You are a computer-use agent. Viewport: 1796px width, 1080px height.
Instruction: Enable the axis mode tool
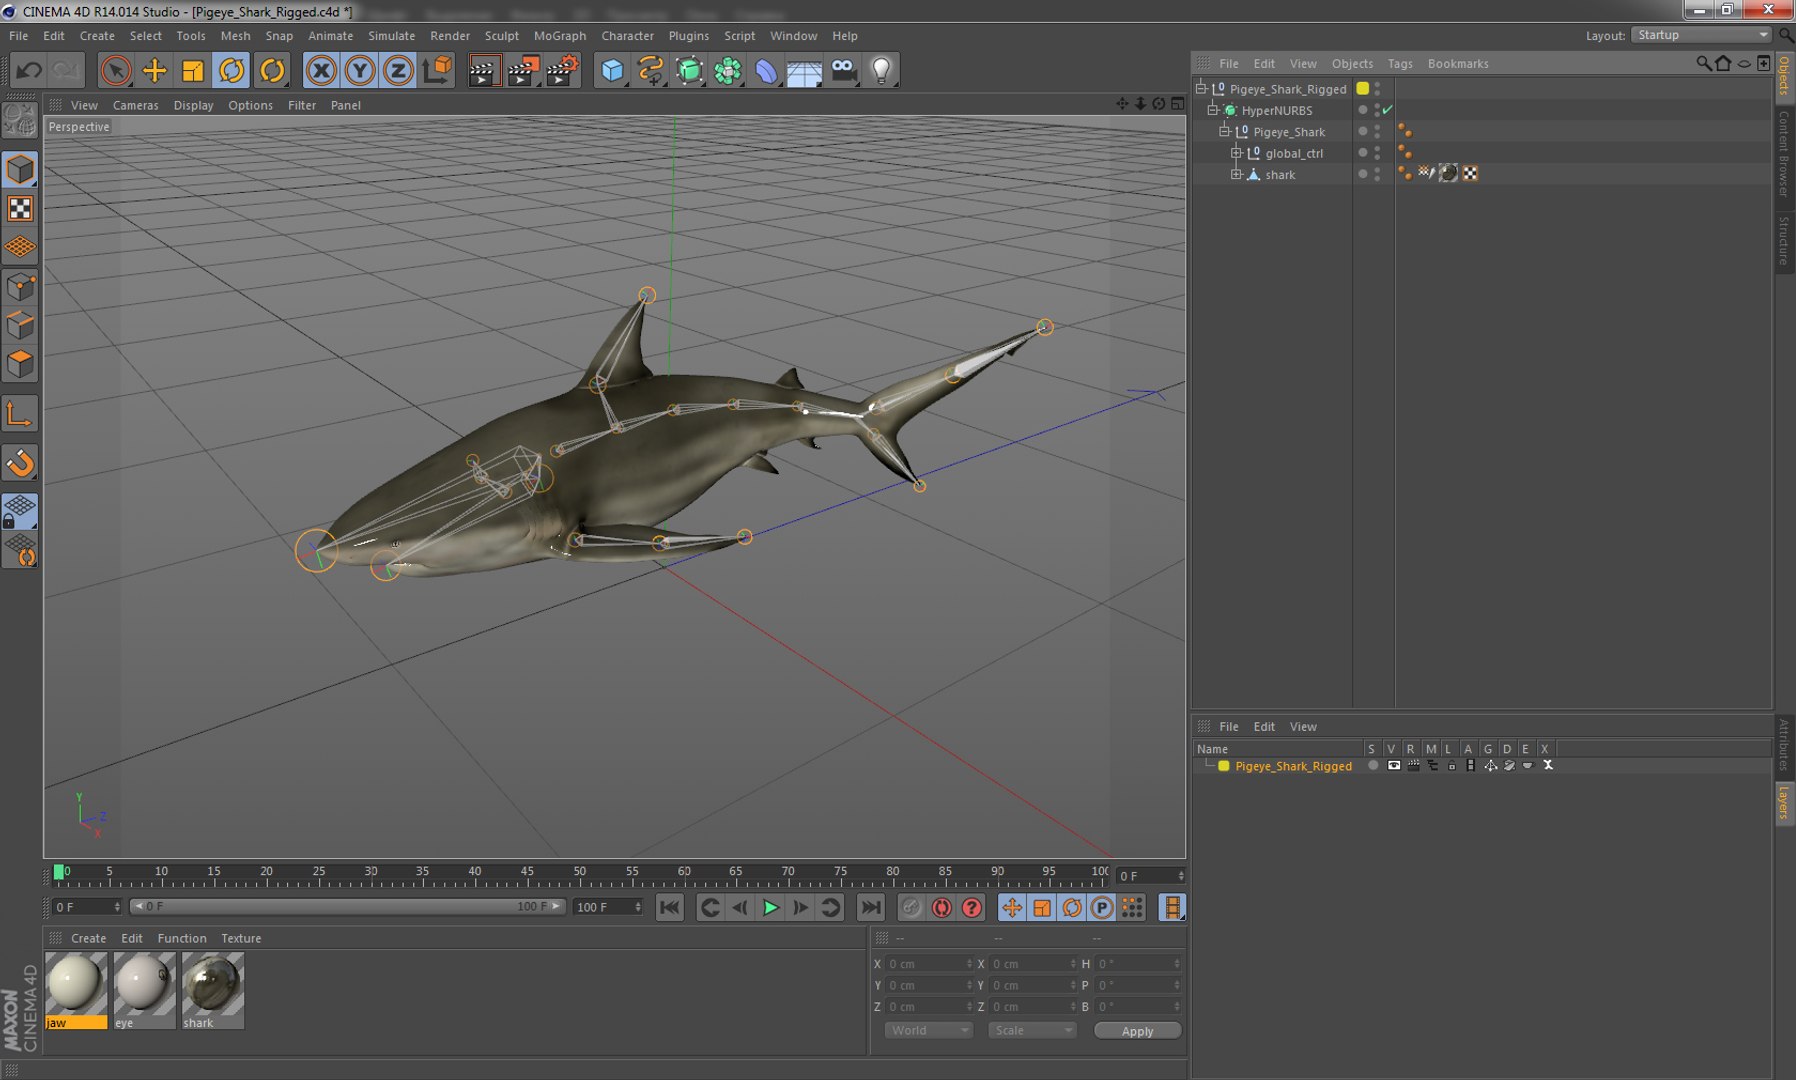(20, 414)
